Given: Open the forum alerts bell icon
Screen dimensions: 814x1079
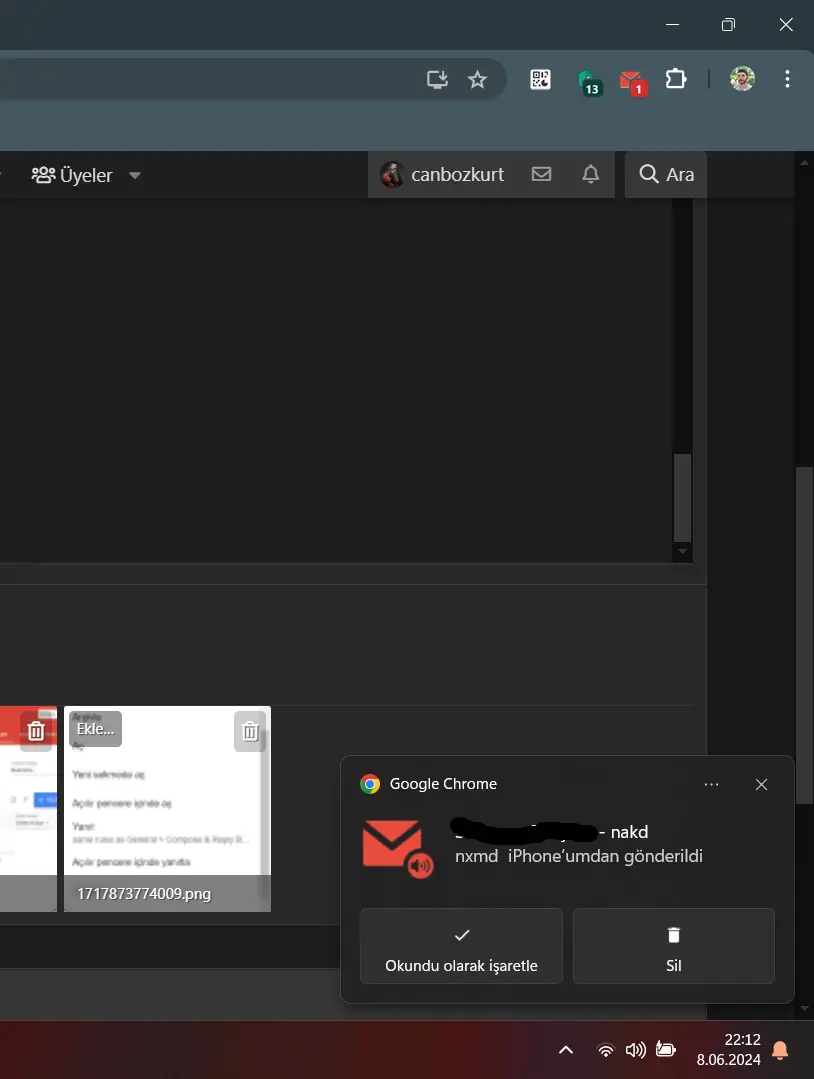Looking at the screenshot, I should coord(590,173).
